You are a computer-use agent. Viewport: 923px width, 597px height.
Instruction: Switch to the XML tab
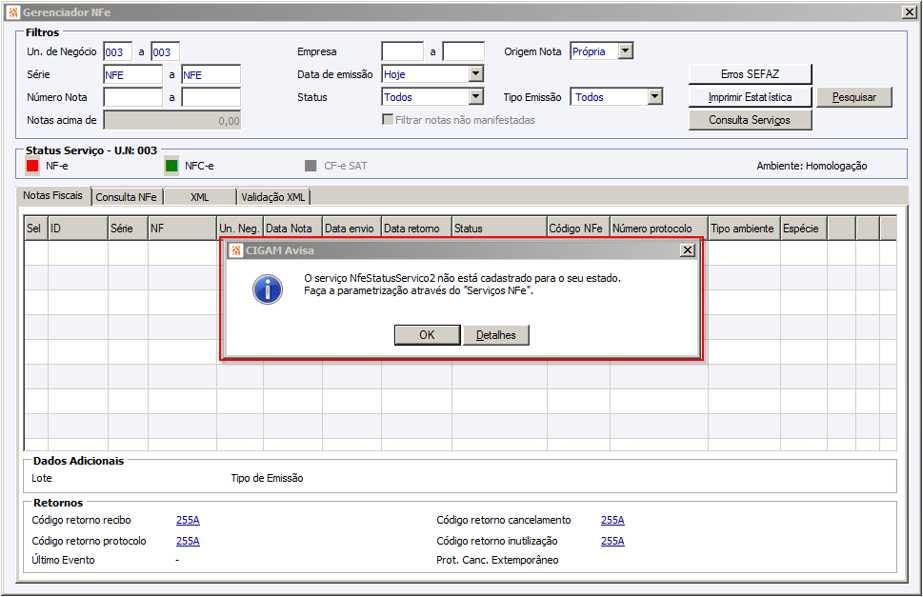pyautogui.click(x=200, y=197)
